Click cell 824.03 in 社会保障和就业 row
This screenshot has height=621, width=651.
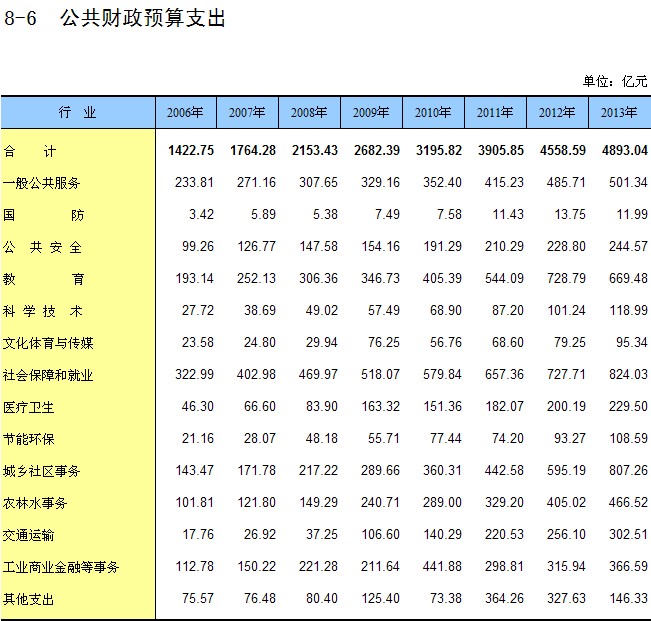(x=628, y=374)
